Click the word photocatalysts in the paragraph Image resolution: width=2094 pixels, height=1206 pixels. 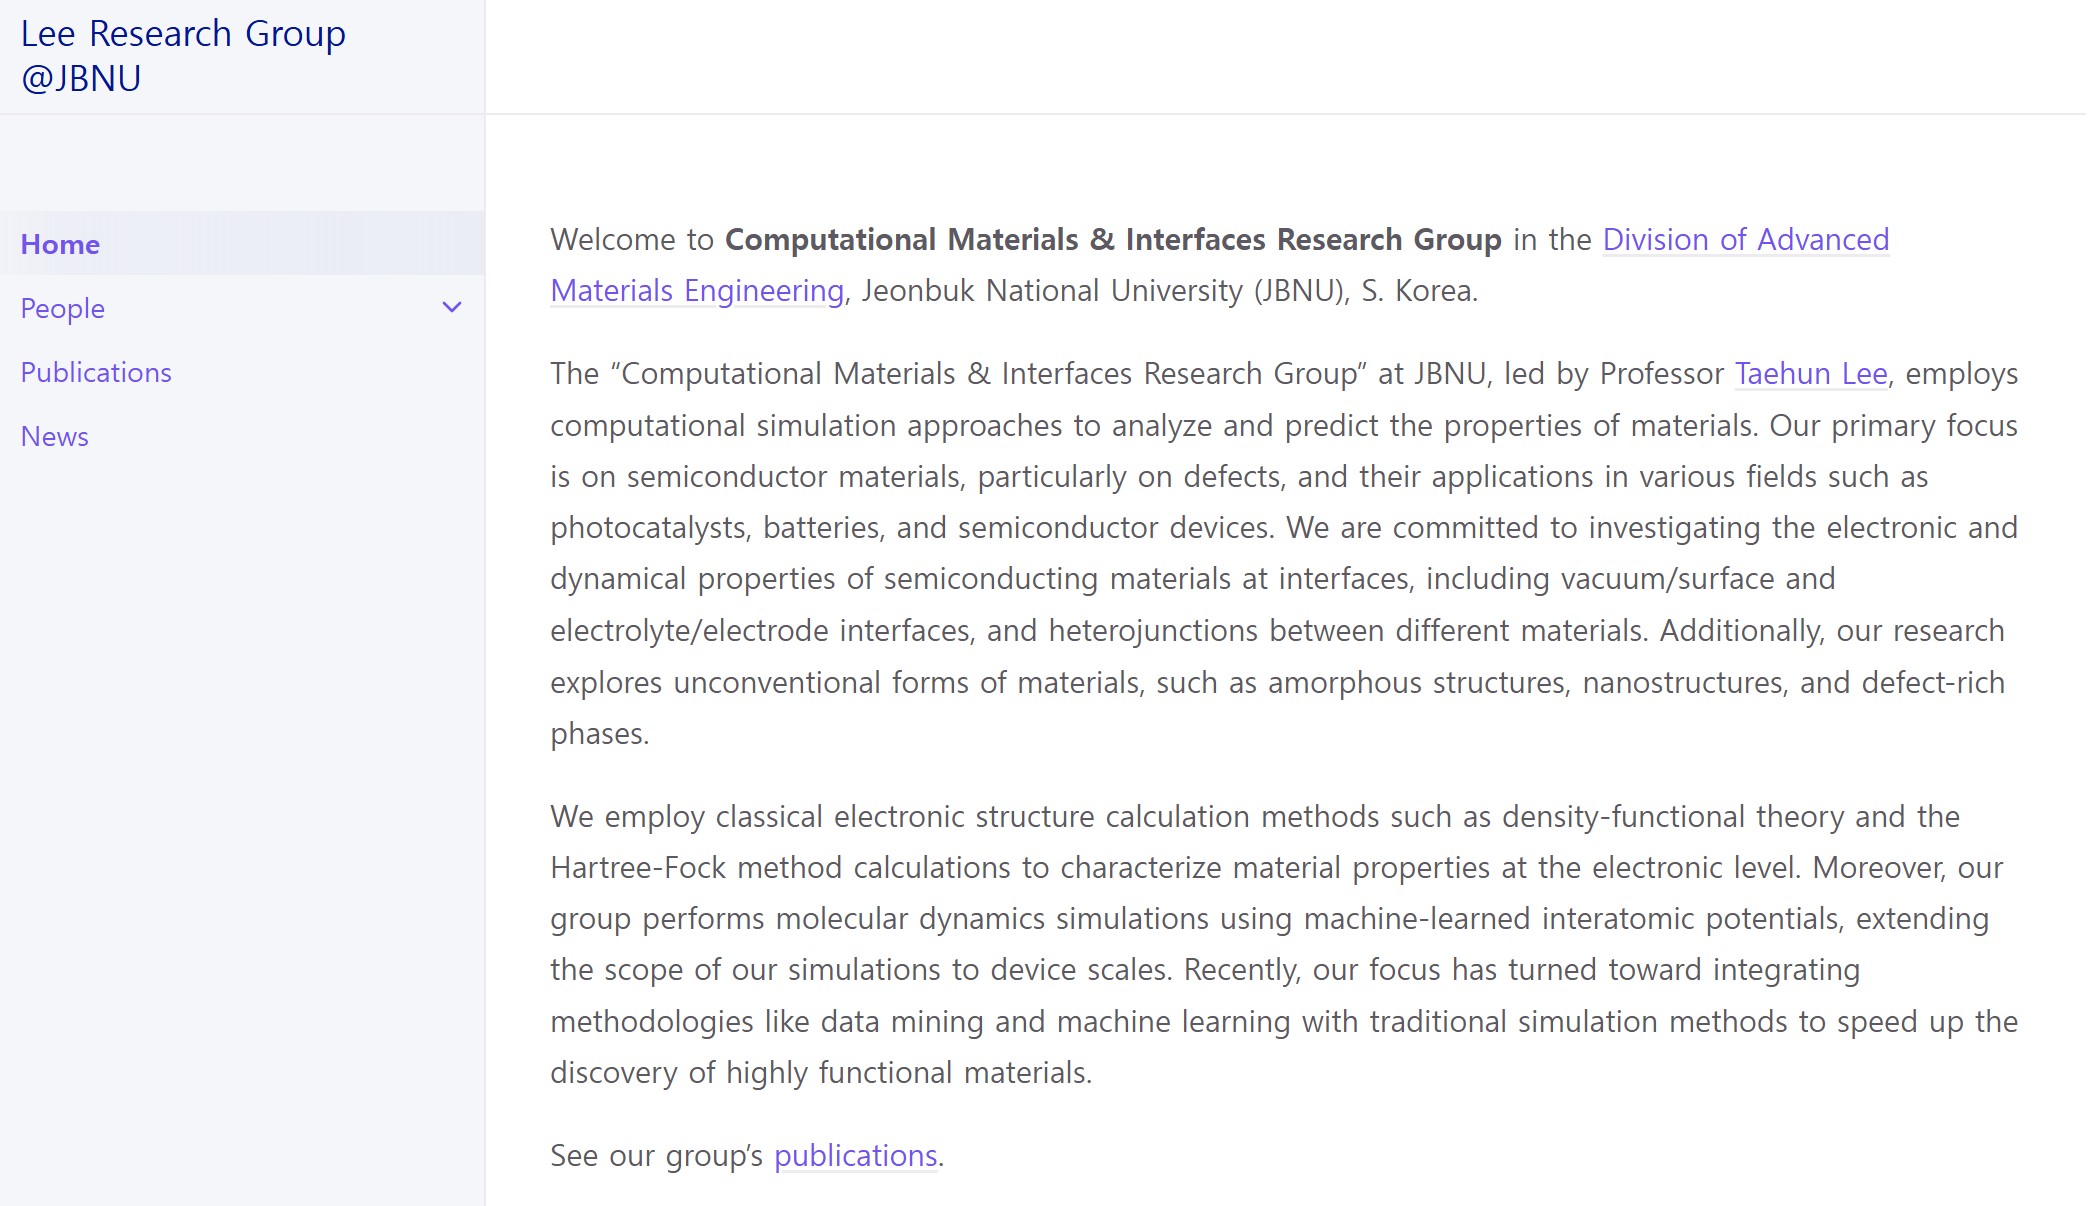(x=648, y=528)
